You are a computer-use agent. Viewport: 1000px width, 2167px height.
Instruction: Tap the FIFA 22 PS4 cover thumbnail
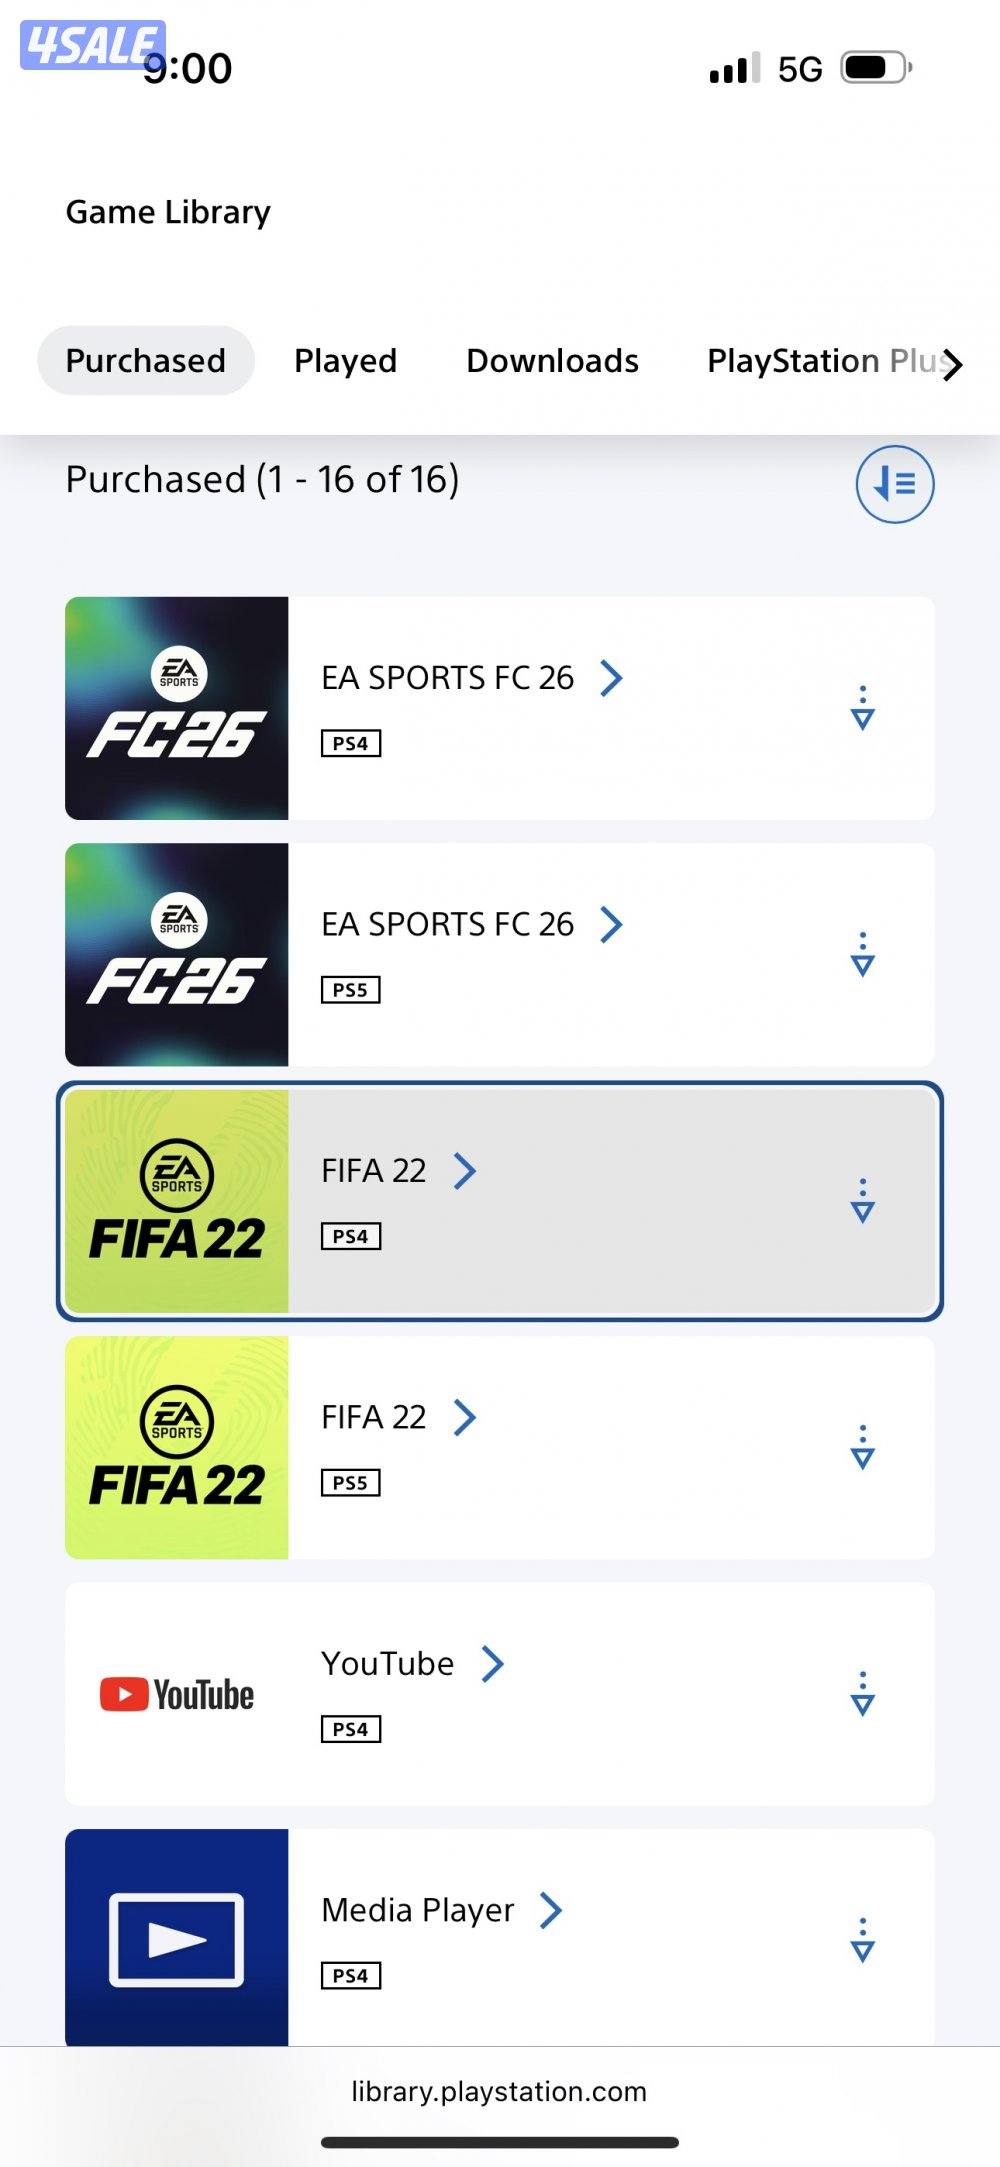177,1201
